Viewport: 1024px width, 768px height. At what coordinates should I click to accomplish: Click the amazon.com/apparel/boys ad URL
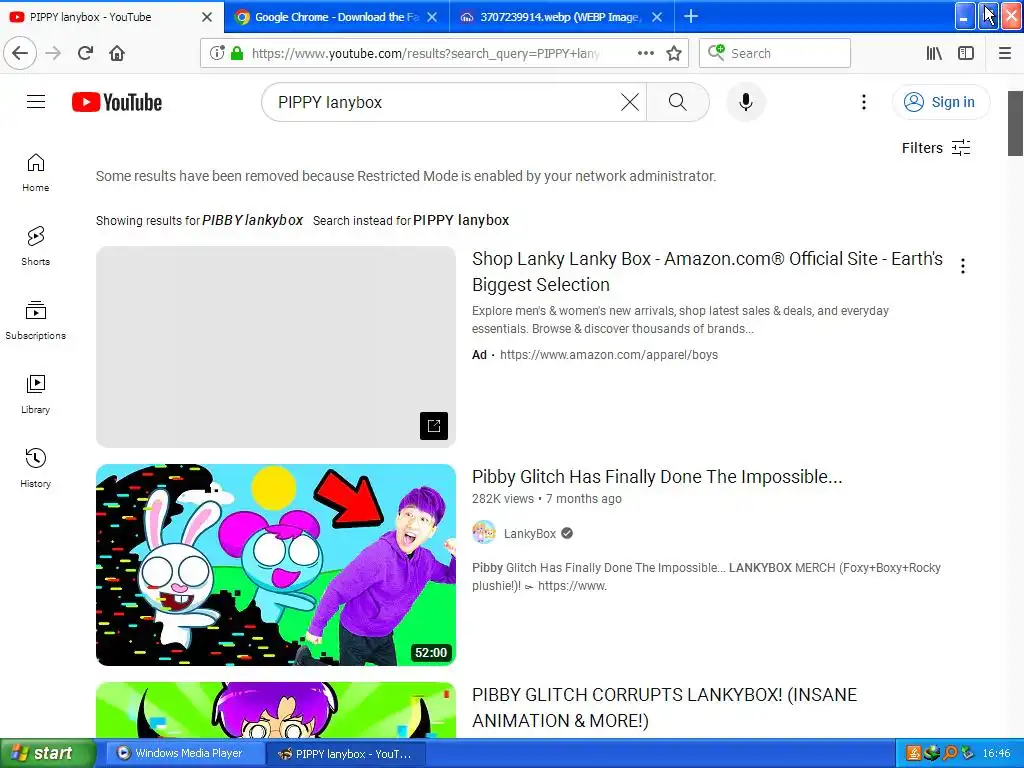609,355
